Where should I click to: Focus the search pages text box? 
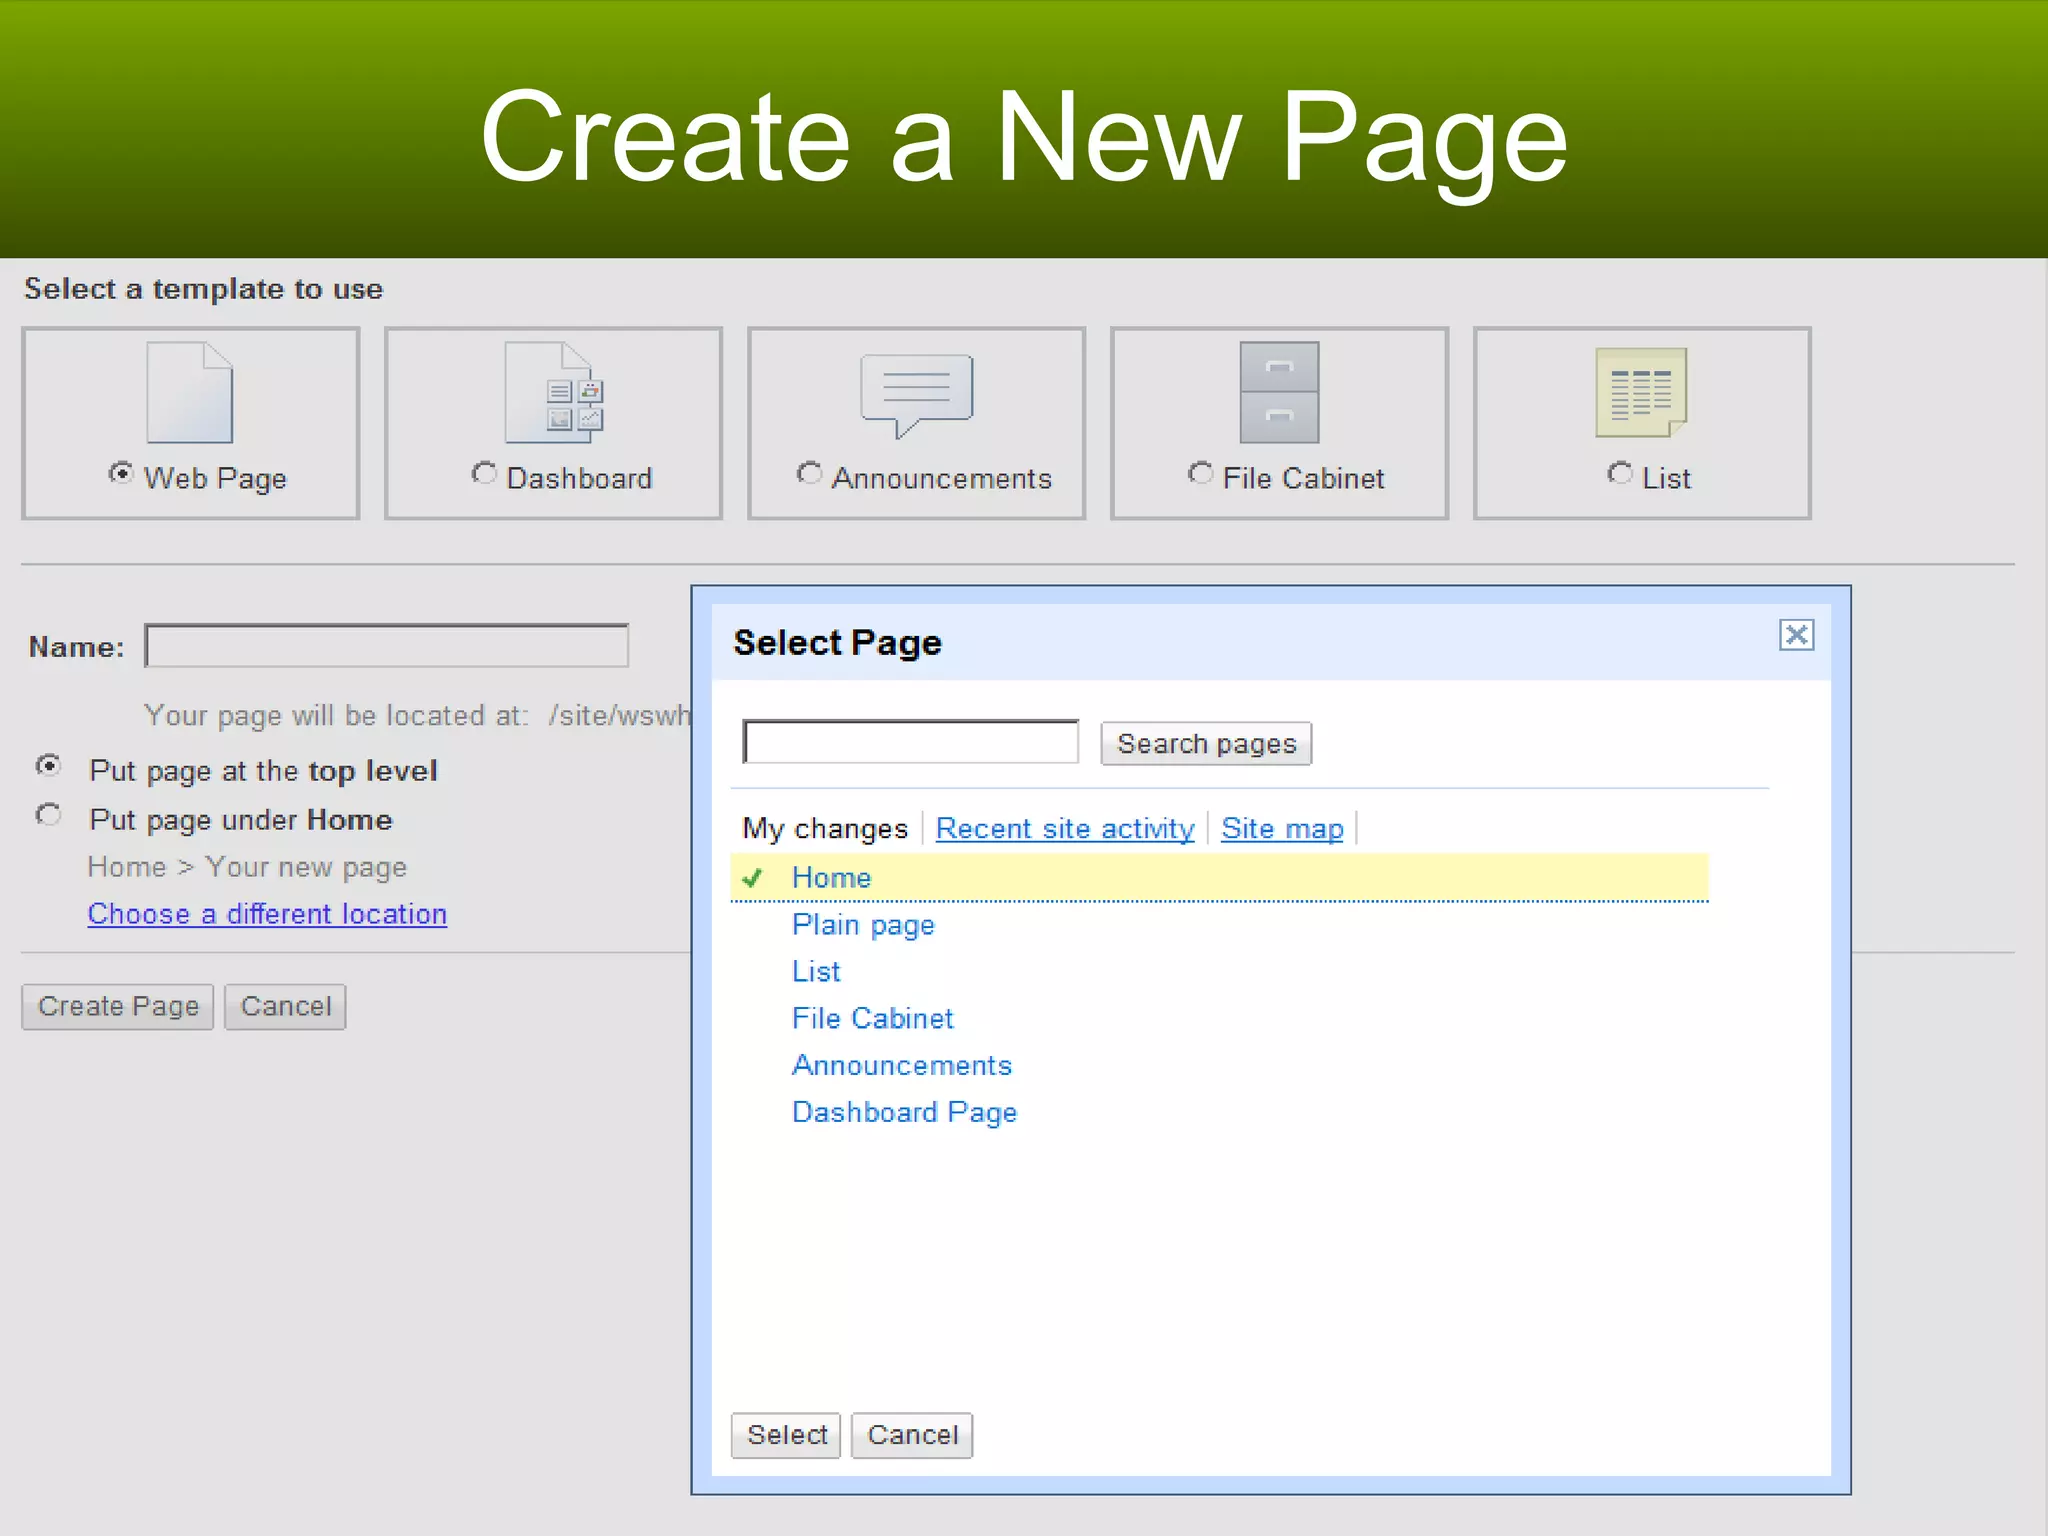pos(911,742)
